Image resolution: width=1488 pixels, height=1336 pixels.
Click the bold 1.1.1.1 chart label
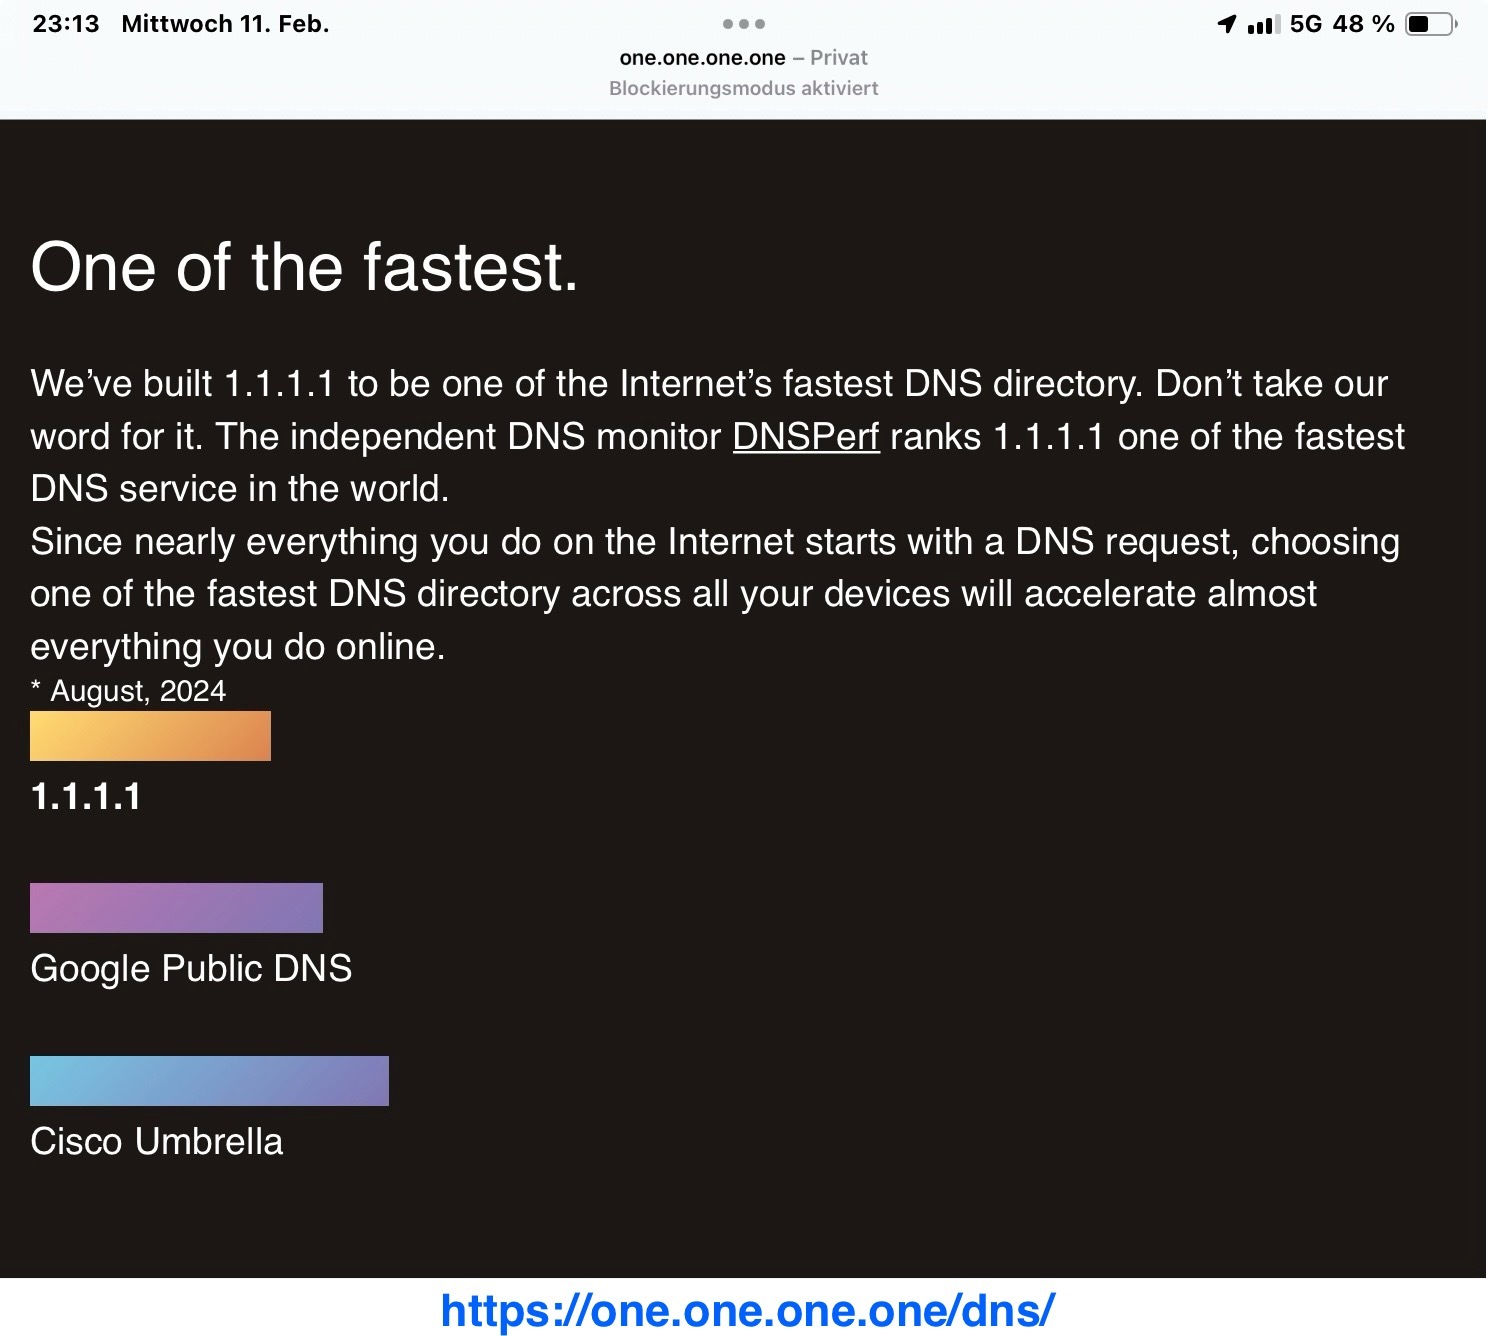[x=86, y=797]
